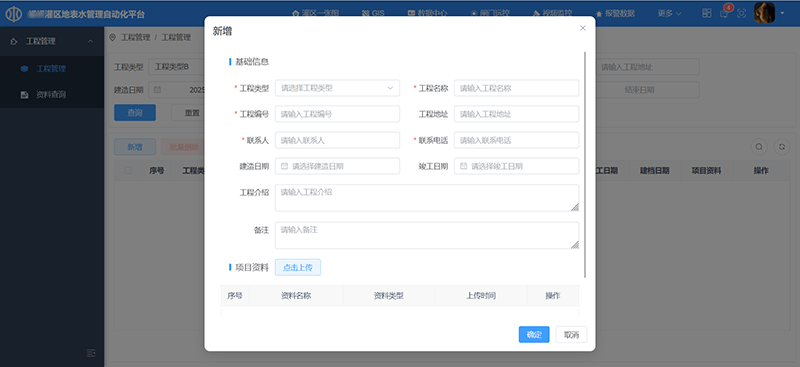The height and width of the screenshot is (367, 800).
Task: Collapse the 工程管理 sidebar group
Action: pyautogui.click(x=52, y=41)
